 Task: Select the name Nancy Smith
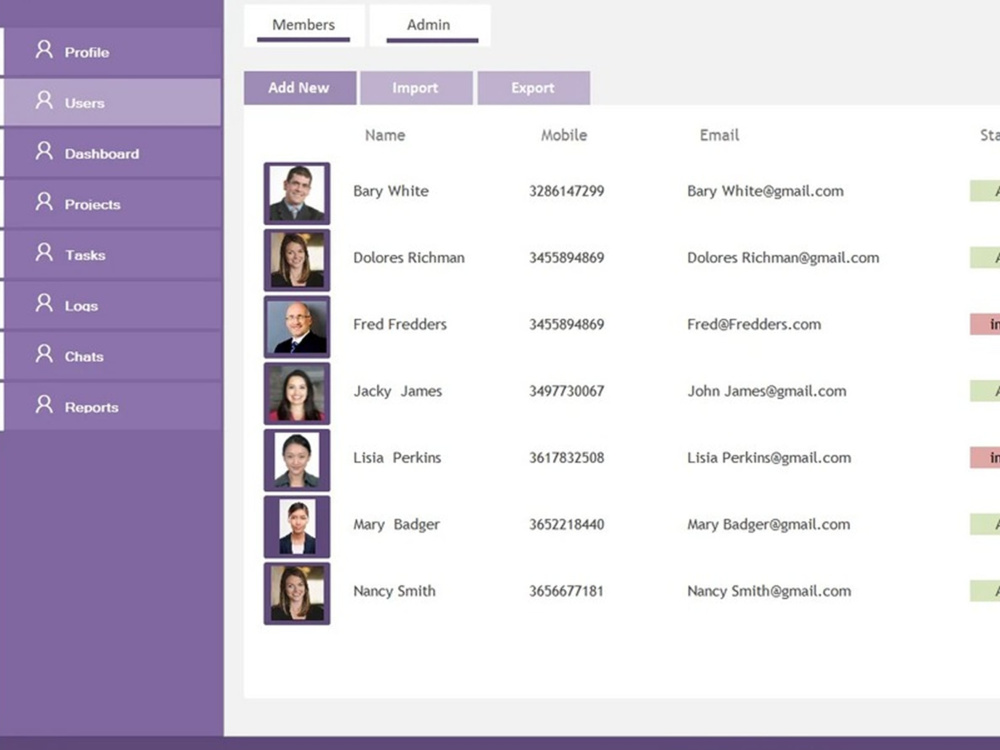coord(395,591)
